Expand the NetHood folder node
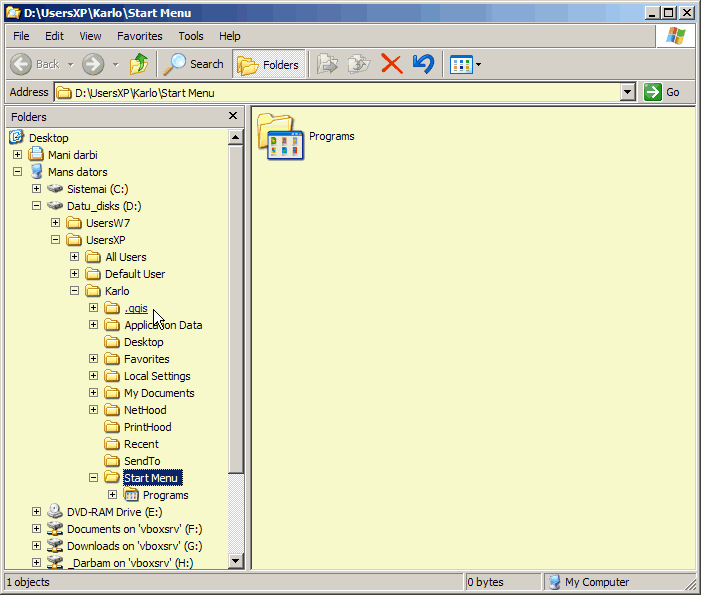The width and height of the screenshot is (701, 595). [93, 409]
